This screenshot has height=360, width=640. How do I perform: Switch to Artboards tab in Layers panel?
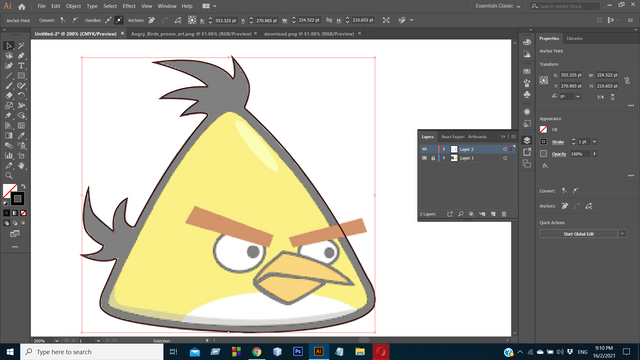[477, 137]
